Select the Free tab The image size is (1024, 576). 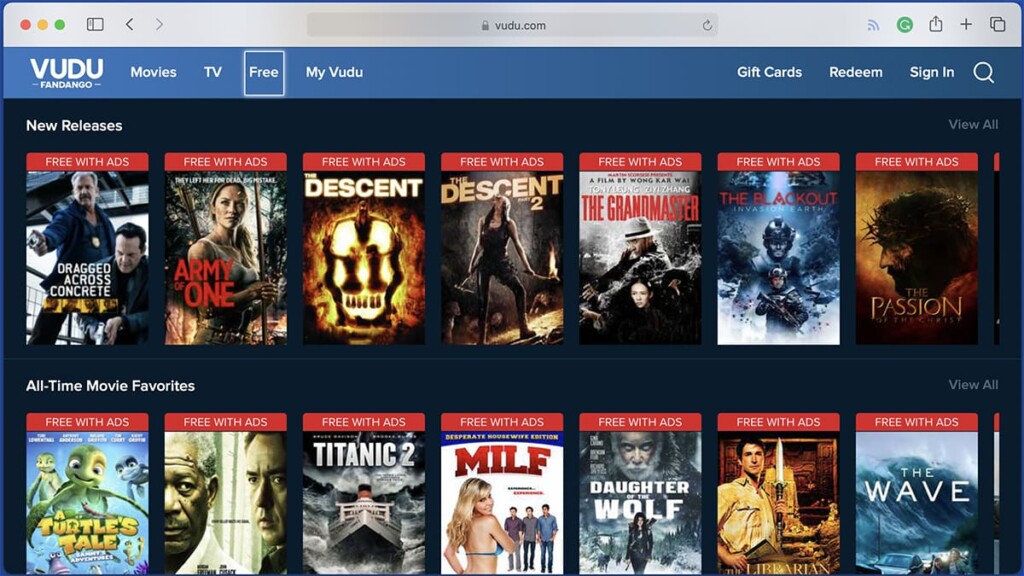coord(264,72)
